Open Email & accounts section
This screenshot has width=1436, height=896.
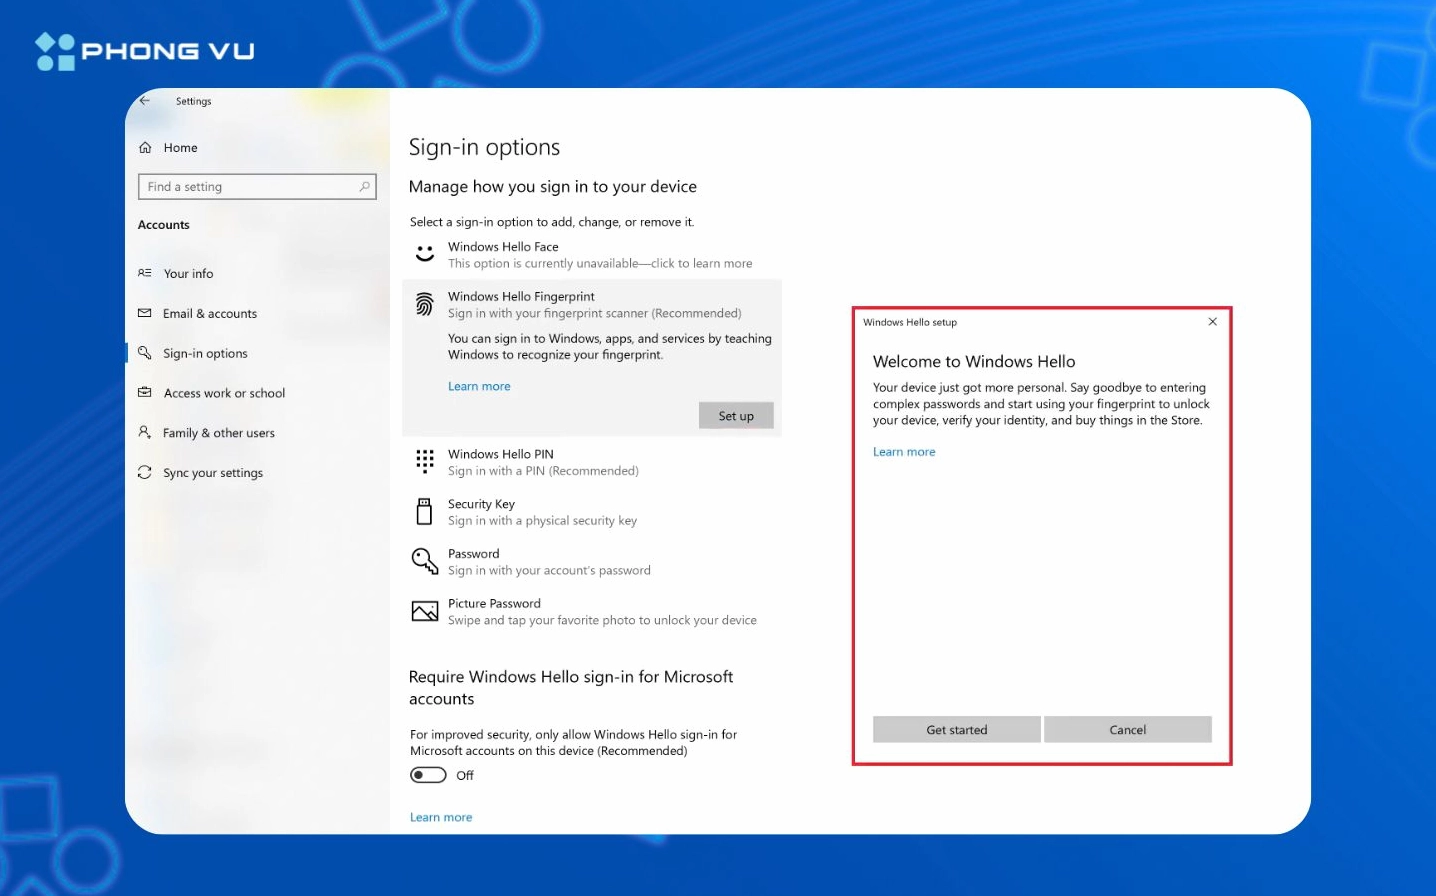(210, 314)
